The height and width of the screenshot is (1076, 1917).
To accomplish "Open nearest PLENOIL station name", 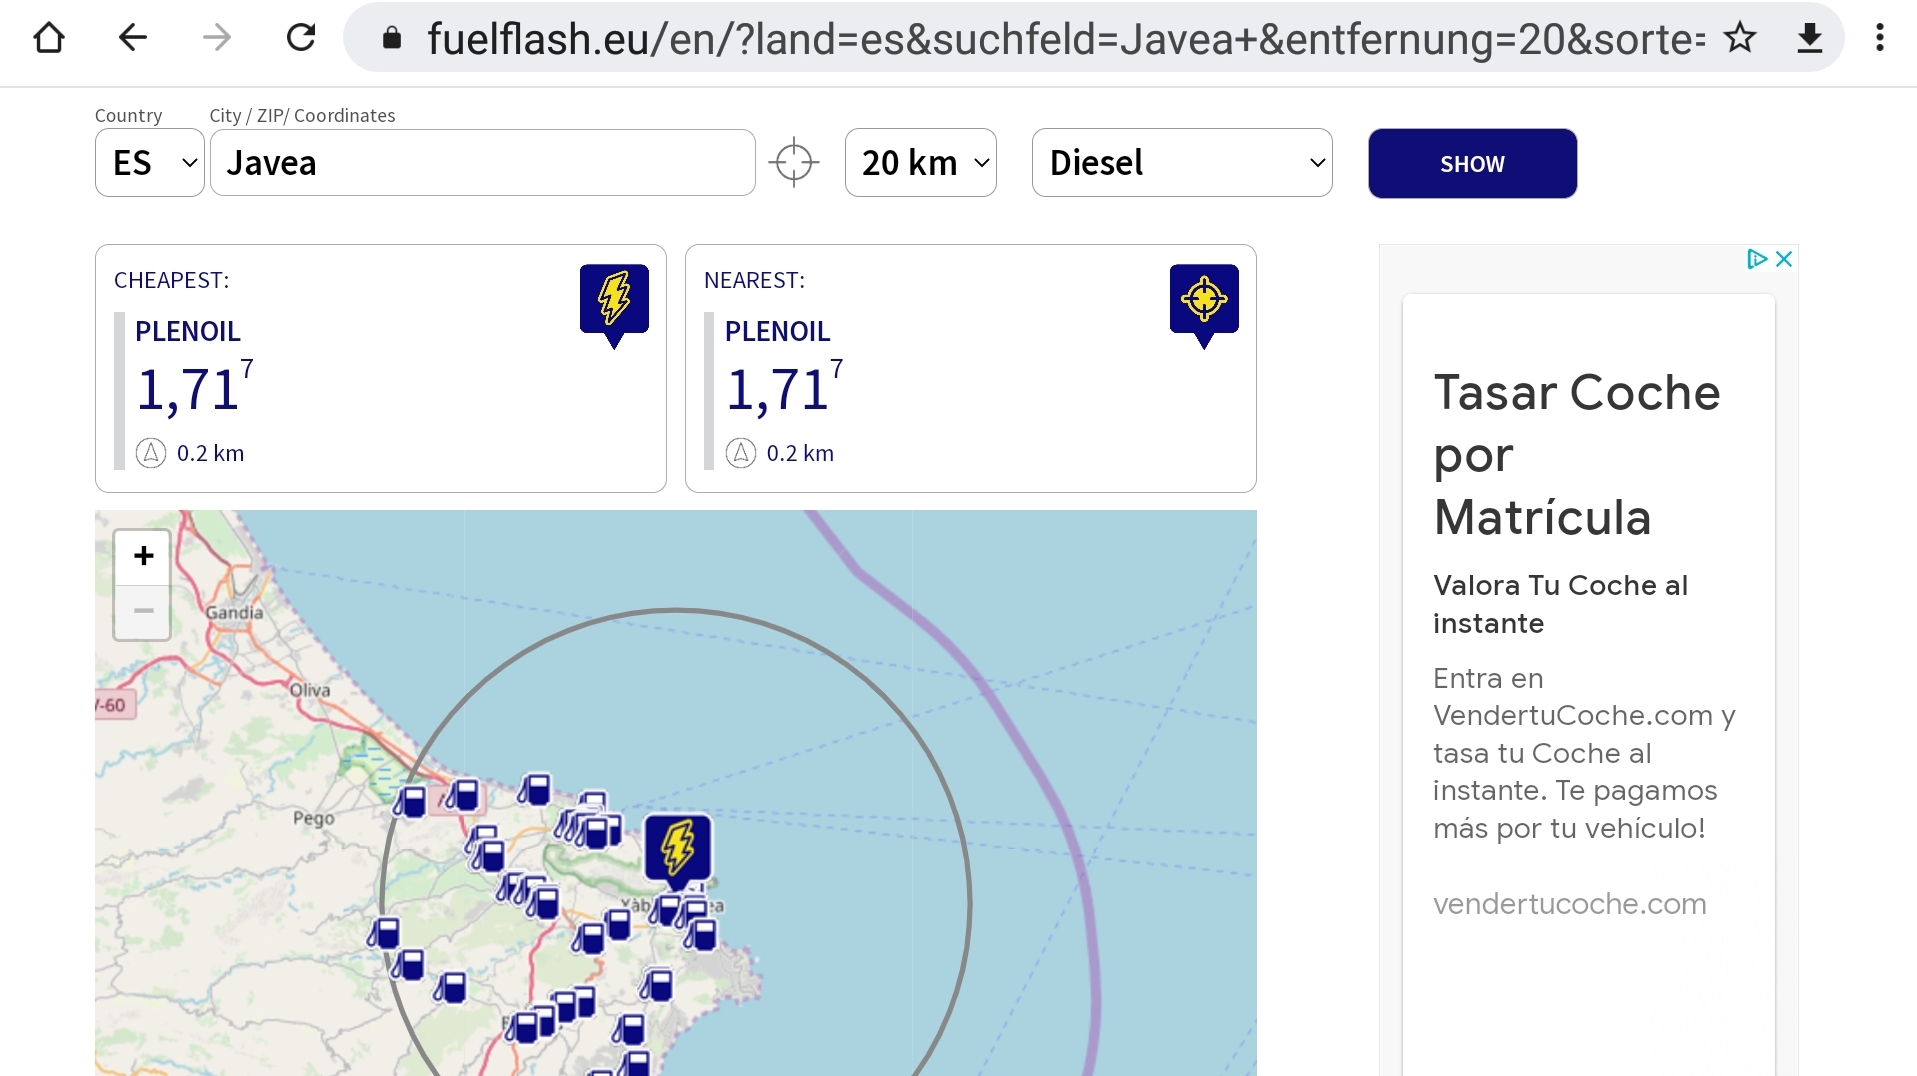I will tap(778, 331).
